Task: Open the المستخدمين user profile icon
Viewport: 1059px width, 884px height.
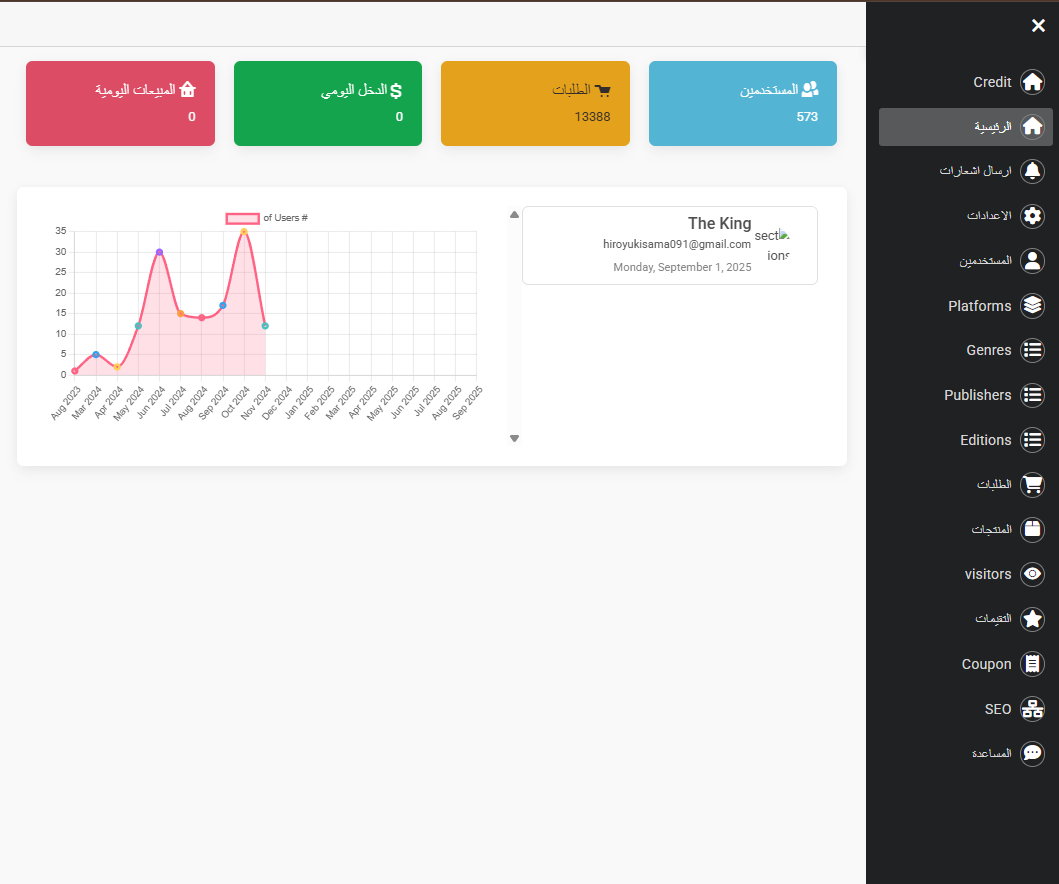Action: [1032, 261]
